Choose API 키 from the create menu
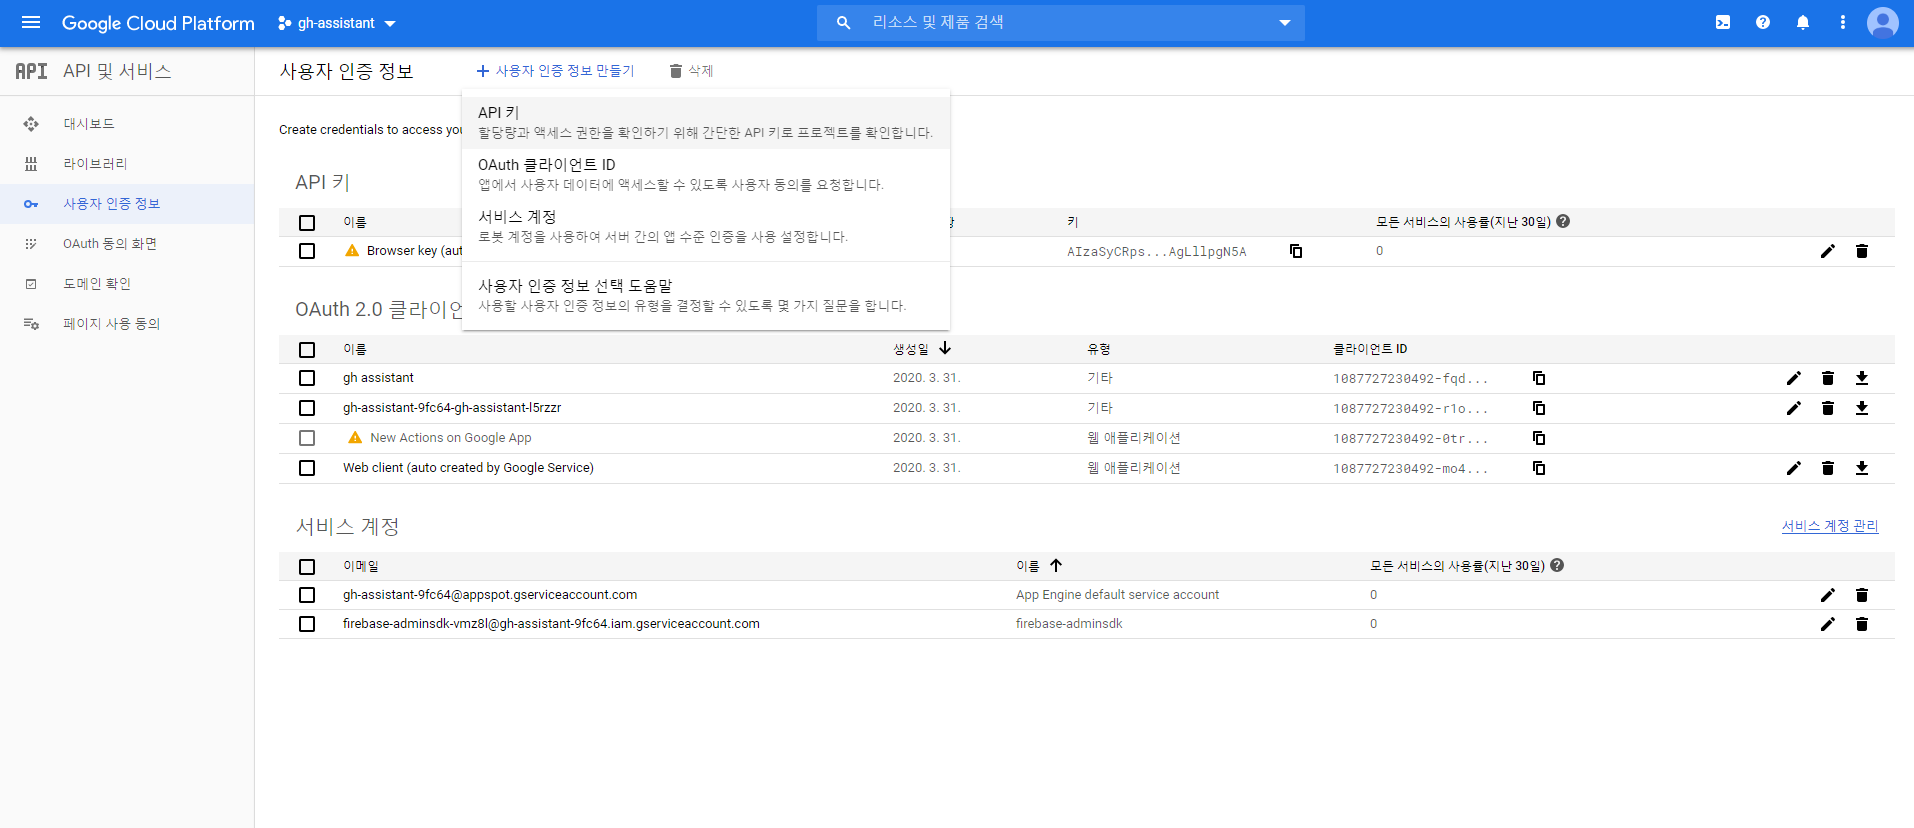The width and height of the screenshot is (1914, 828). (706, 122)
